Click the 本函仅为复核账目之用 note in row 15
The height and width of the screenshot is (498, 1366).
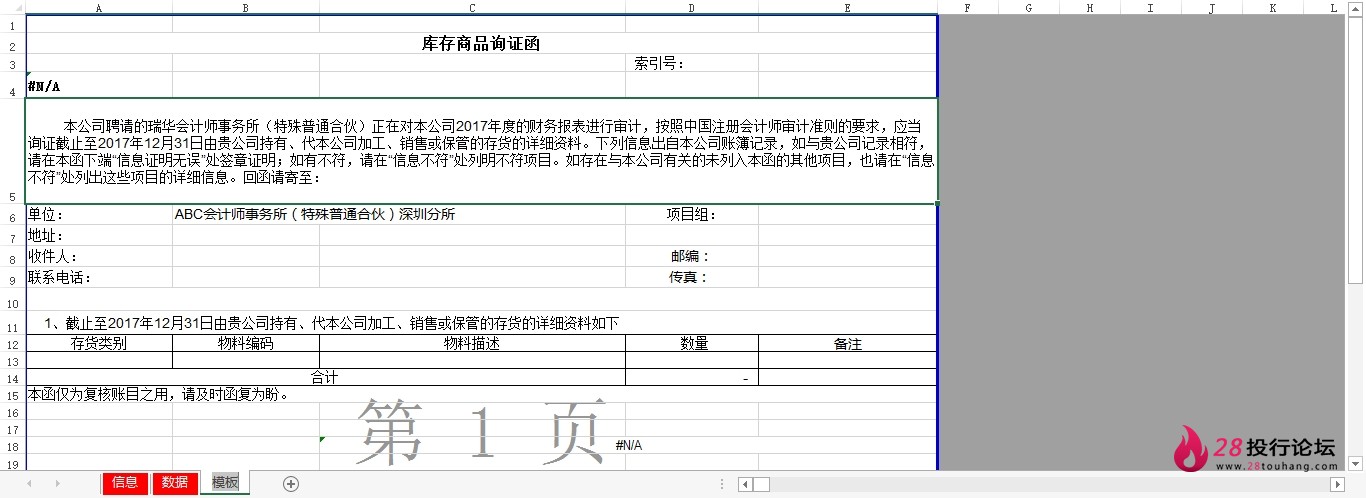click(x=159, y=394)
